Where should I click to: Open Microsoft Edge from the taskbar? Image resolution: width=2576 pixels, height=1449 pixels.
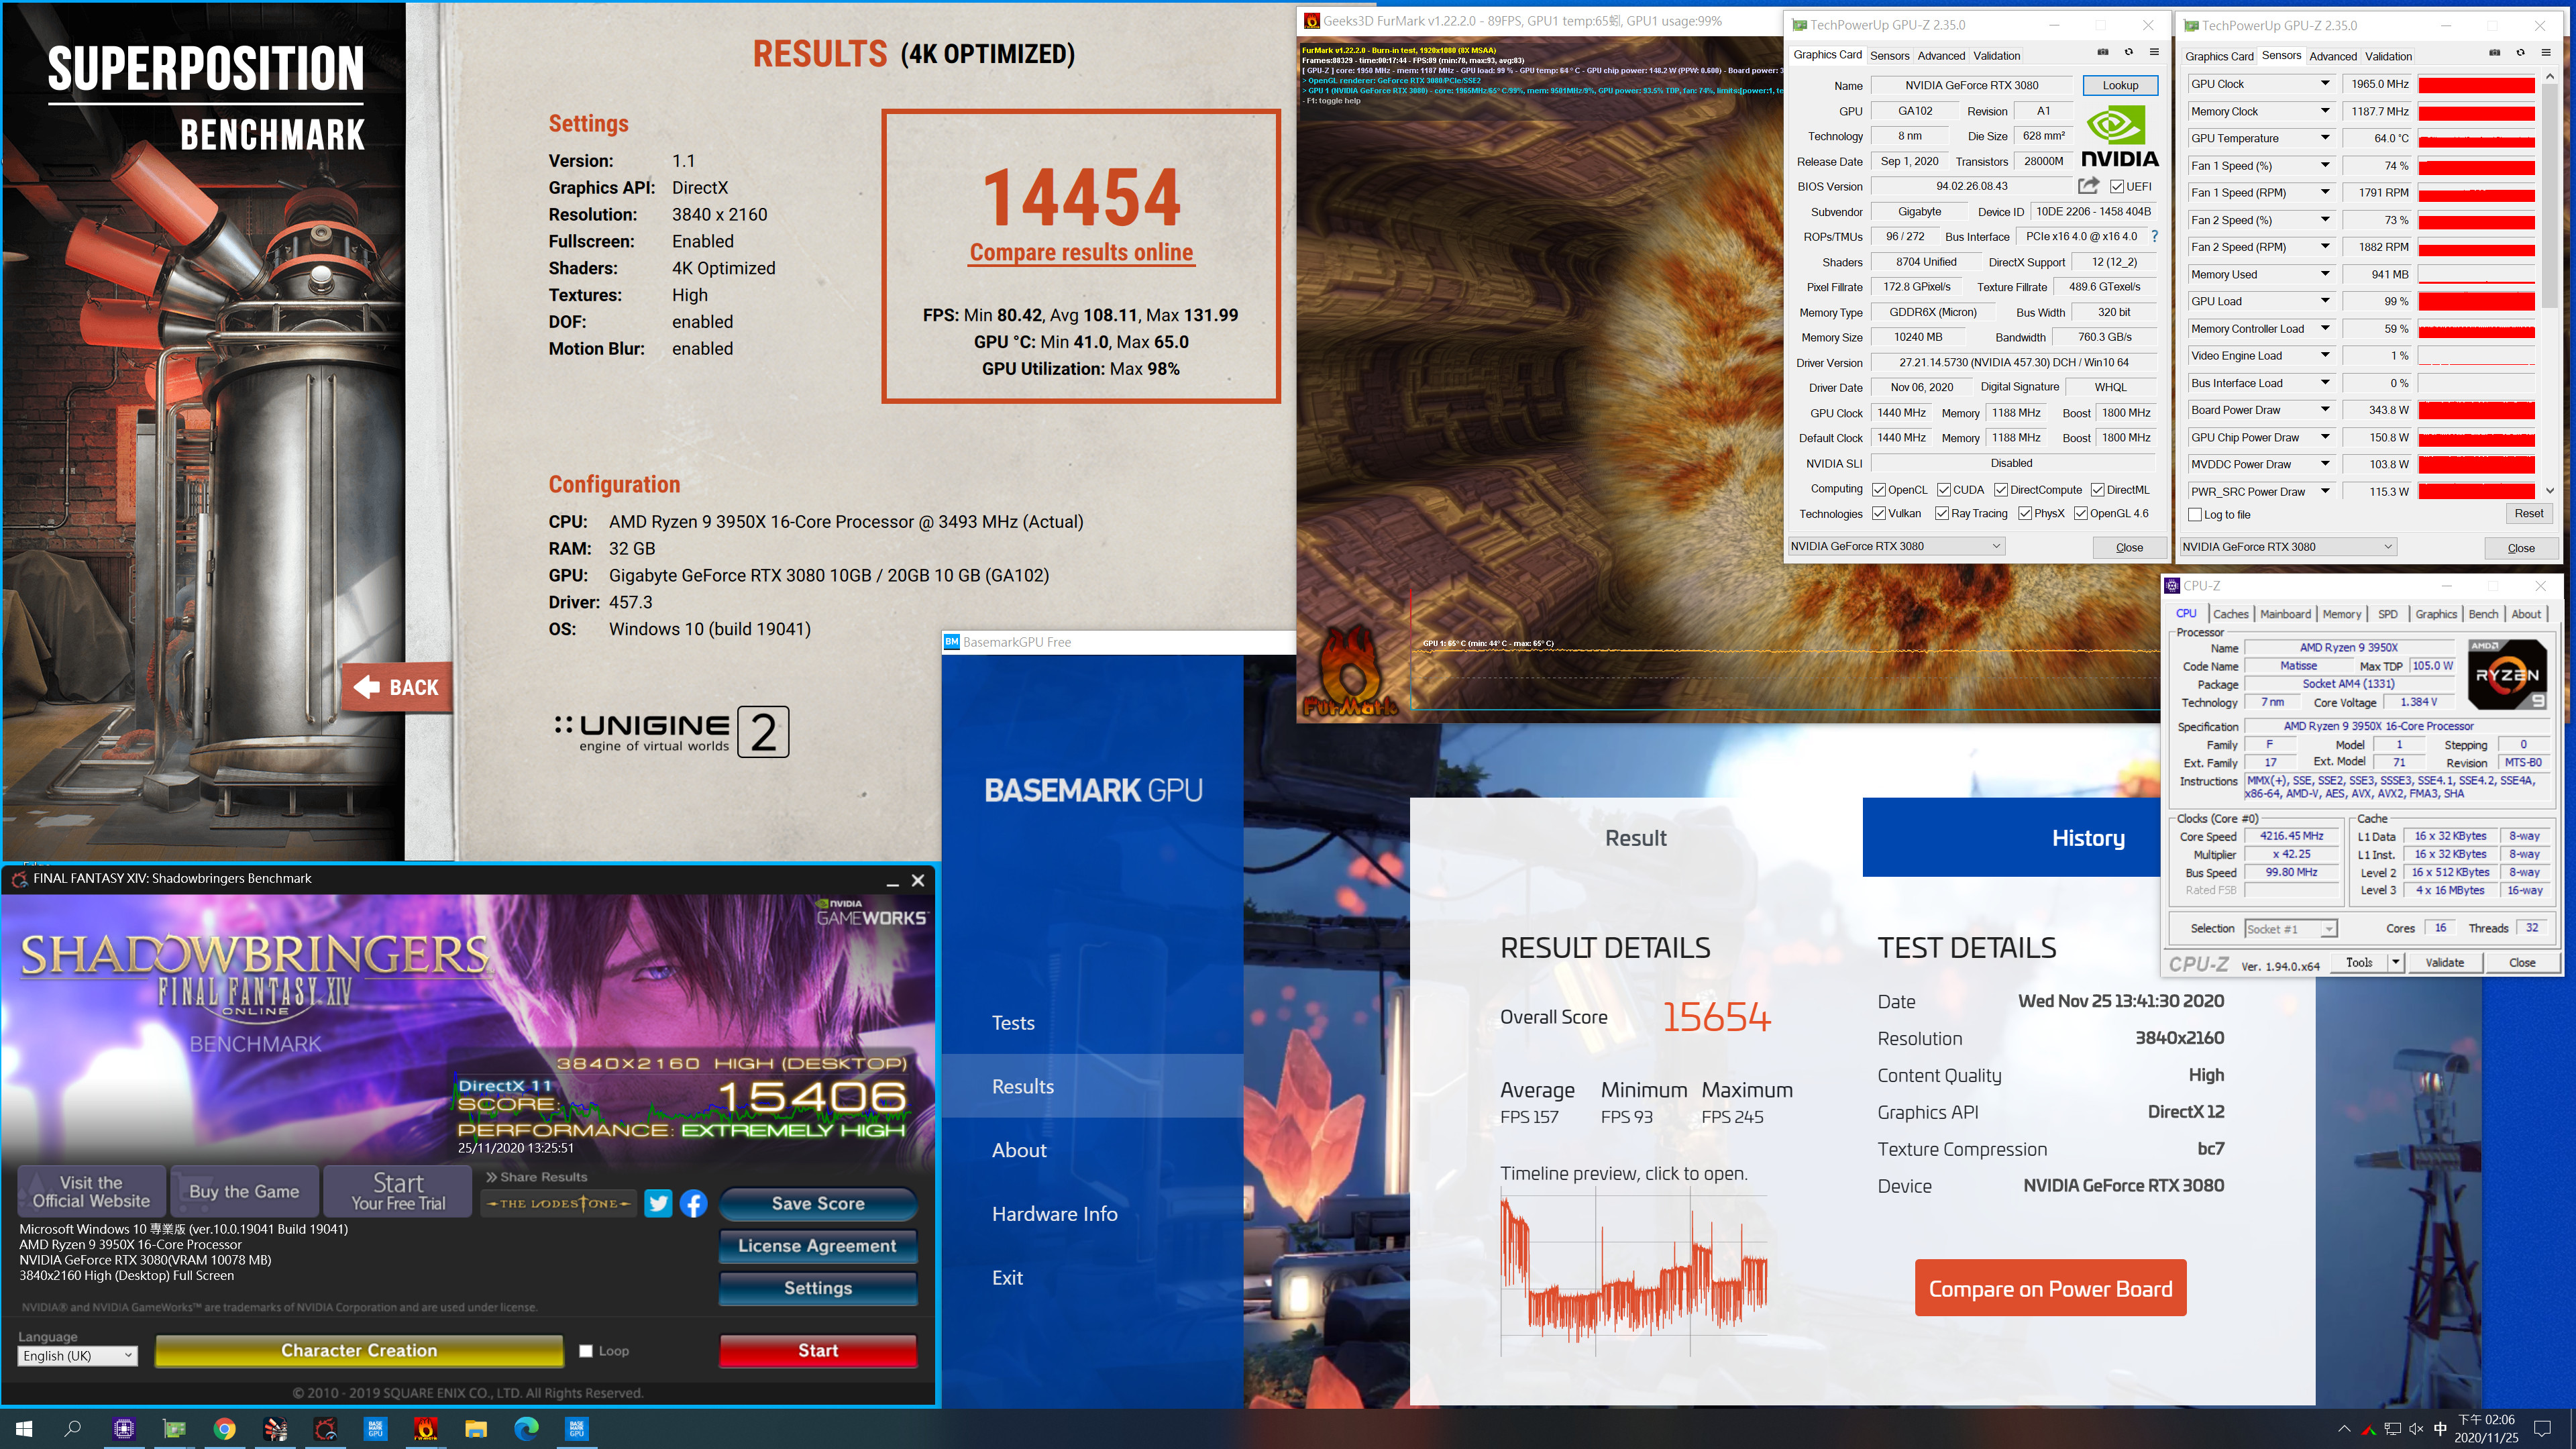[526, 1428]
